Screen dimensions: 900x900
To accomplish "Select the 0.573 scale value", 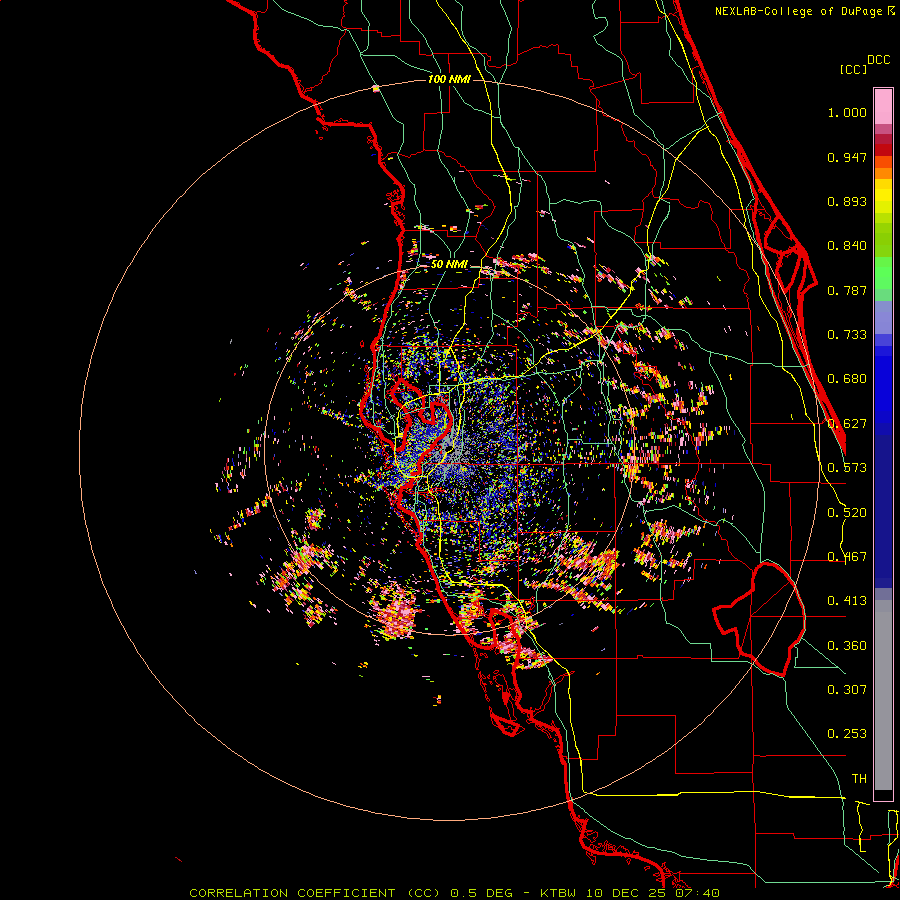I will (847, 468).
